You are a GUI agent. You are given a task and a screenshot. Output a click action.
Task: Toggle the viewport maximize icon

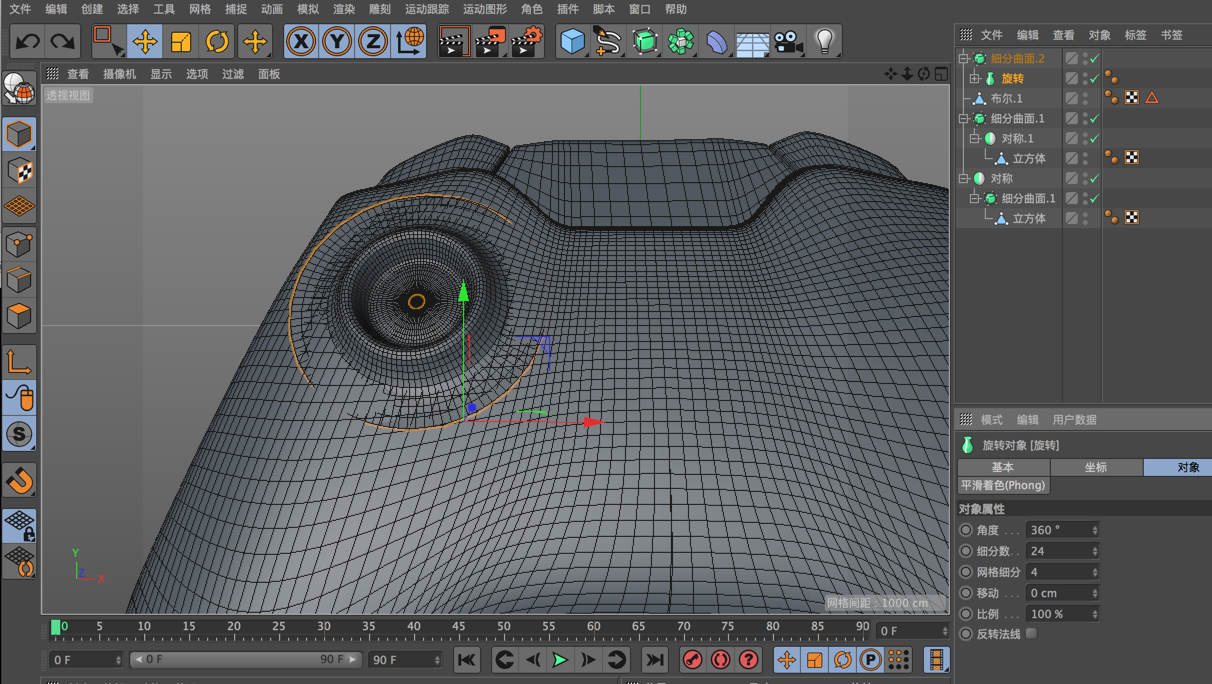[x=941, y=74]
